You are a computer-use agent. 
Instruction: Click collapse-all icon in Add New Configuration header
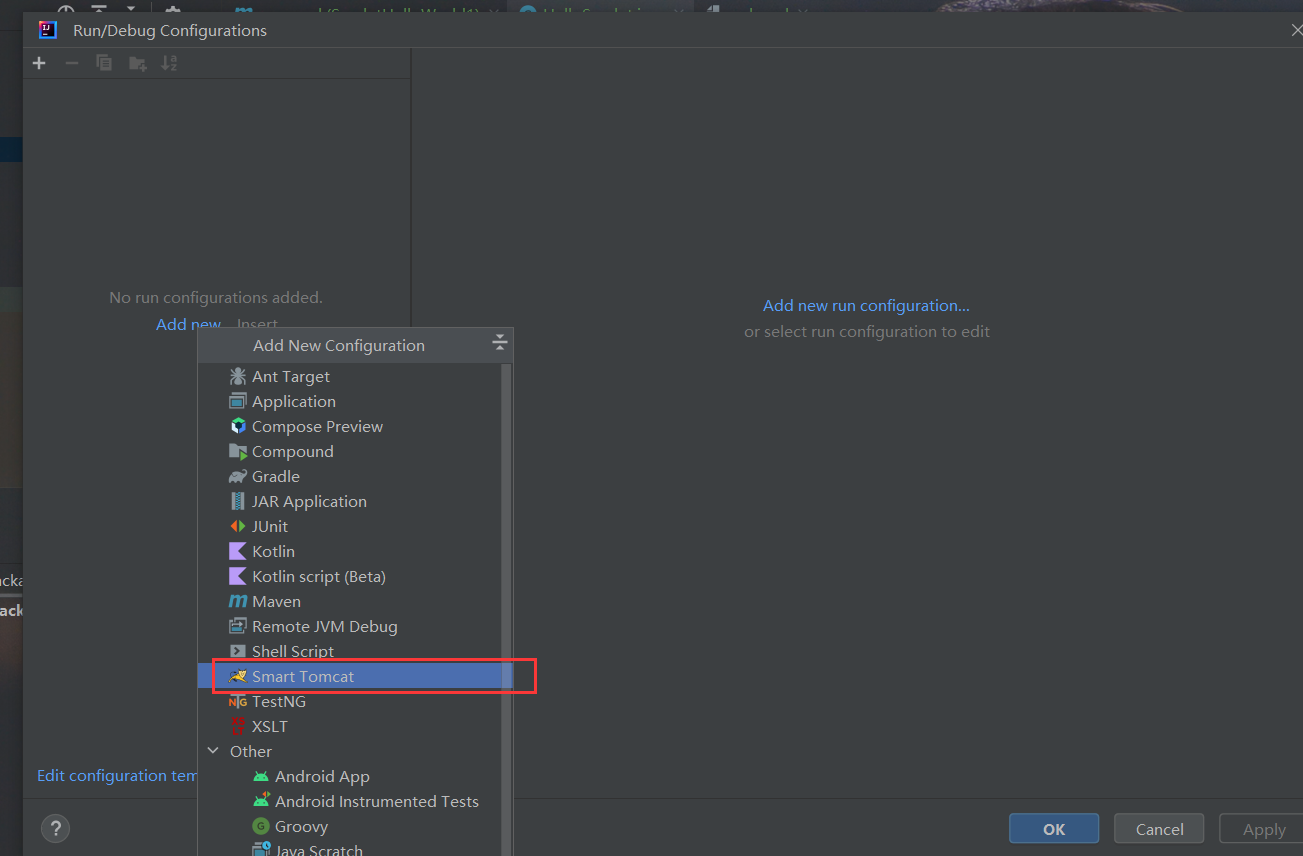pyautogui.click(x=500, y=344)
